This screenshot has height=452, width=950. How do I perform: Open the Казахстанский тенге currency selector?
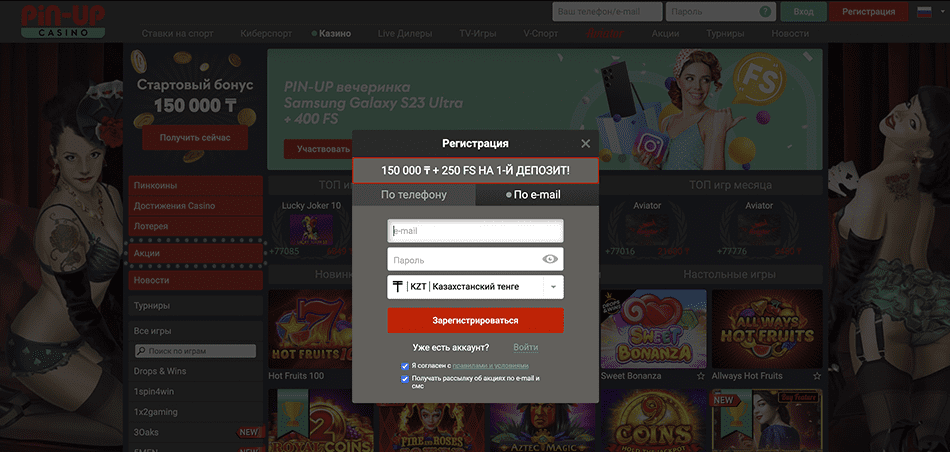point(476,287)
